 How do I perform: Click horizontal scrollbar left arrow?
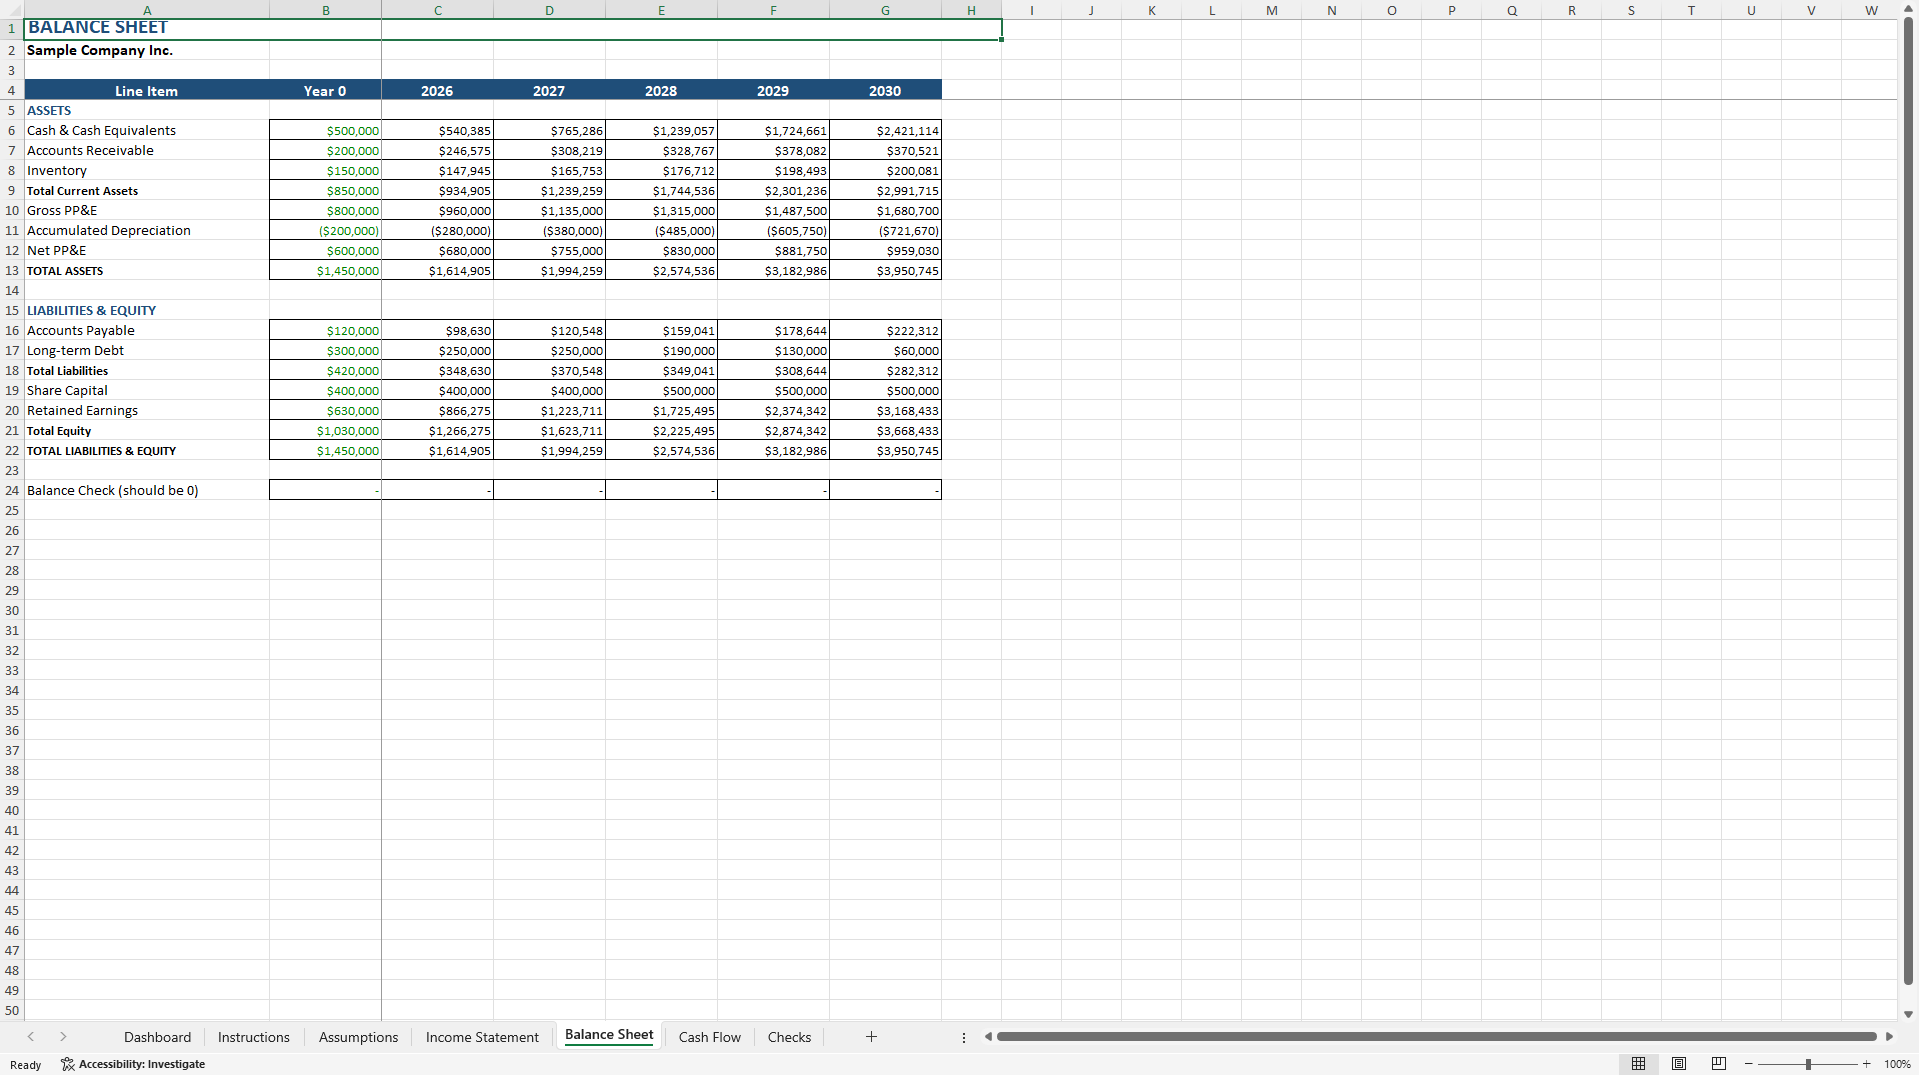[x=988, y=1037]
